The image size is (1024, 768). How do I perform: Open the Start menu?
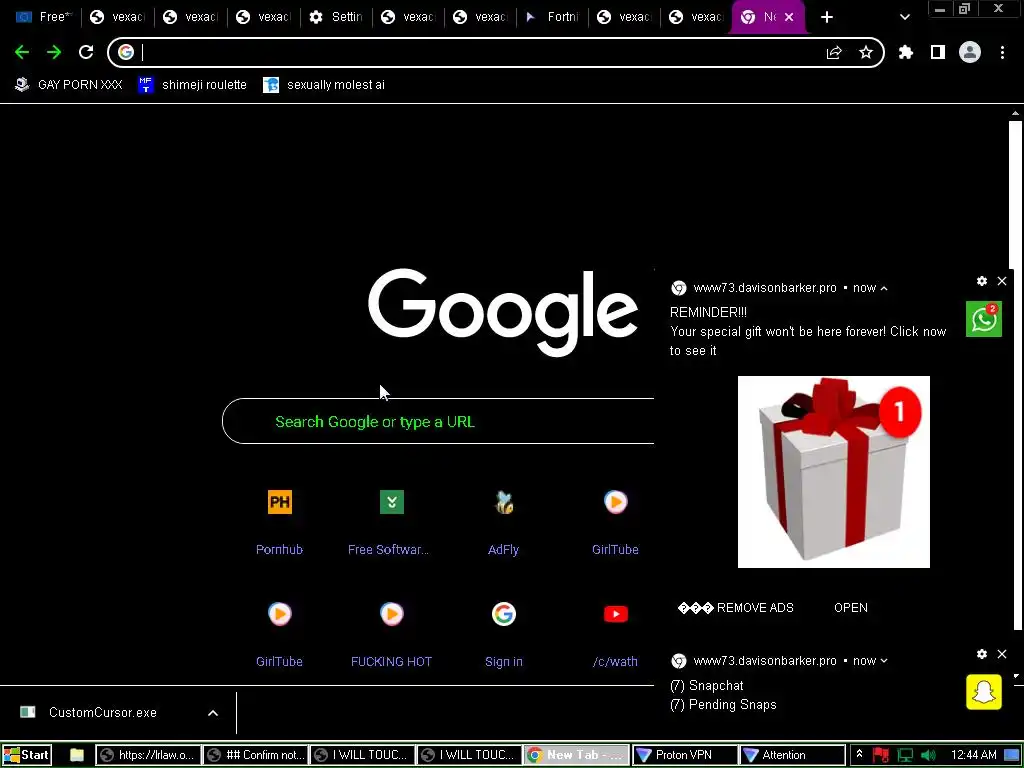26,755
